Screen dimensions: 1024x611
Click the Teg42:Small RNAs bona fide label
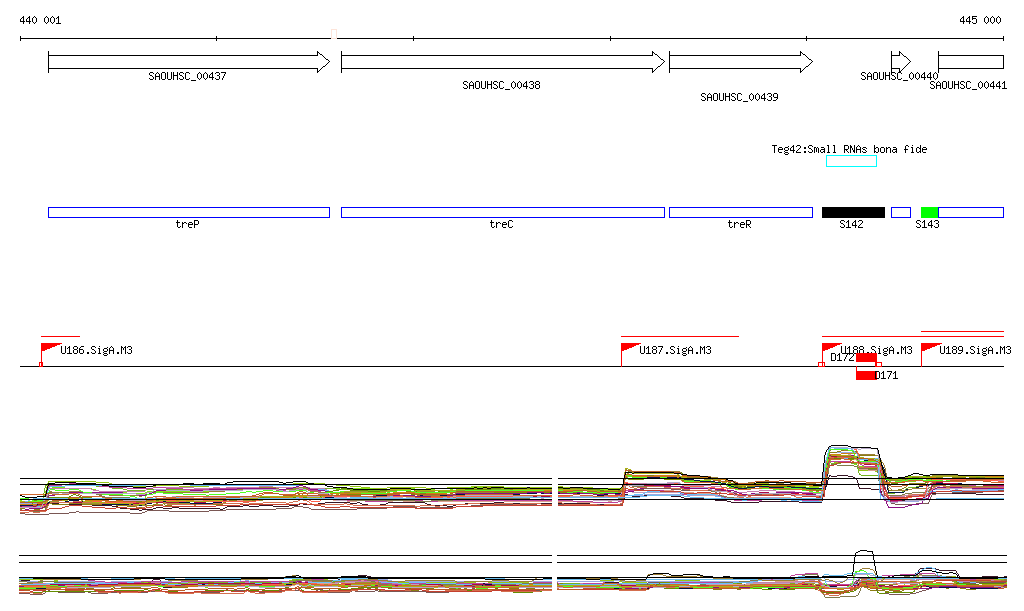click(849, 149)
